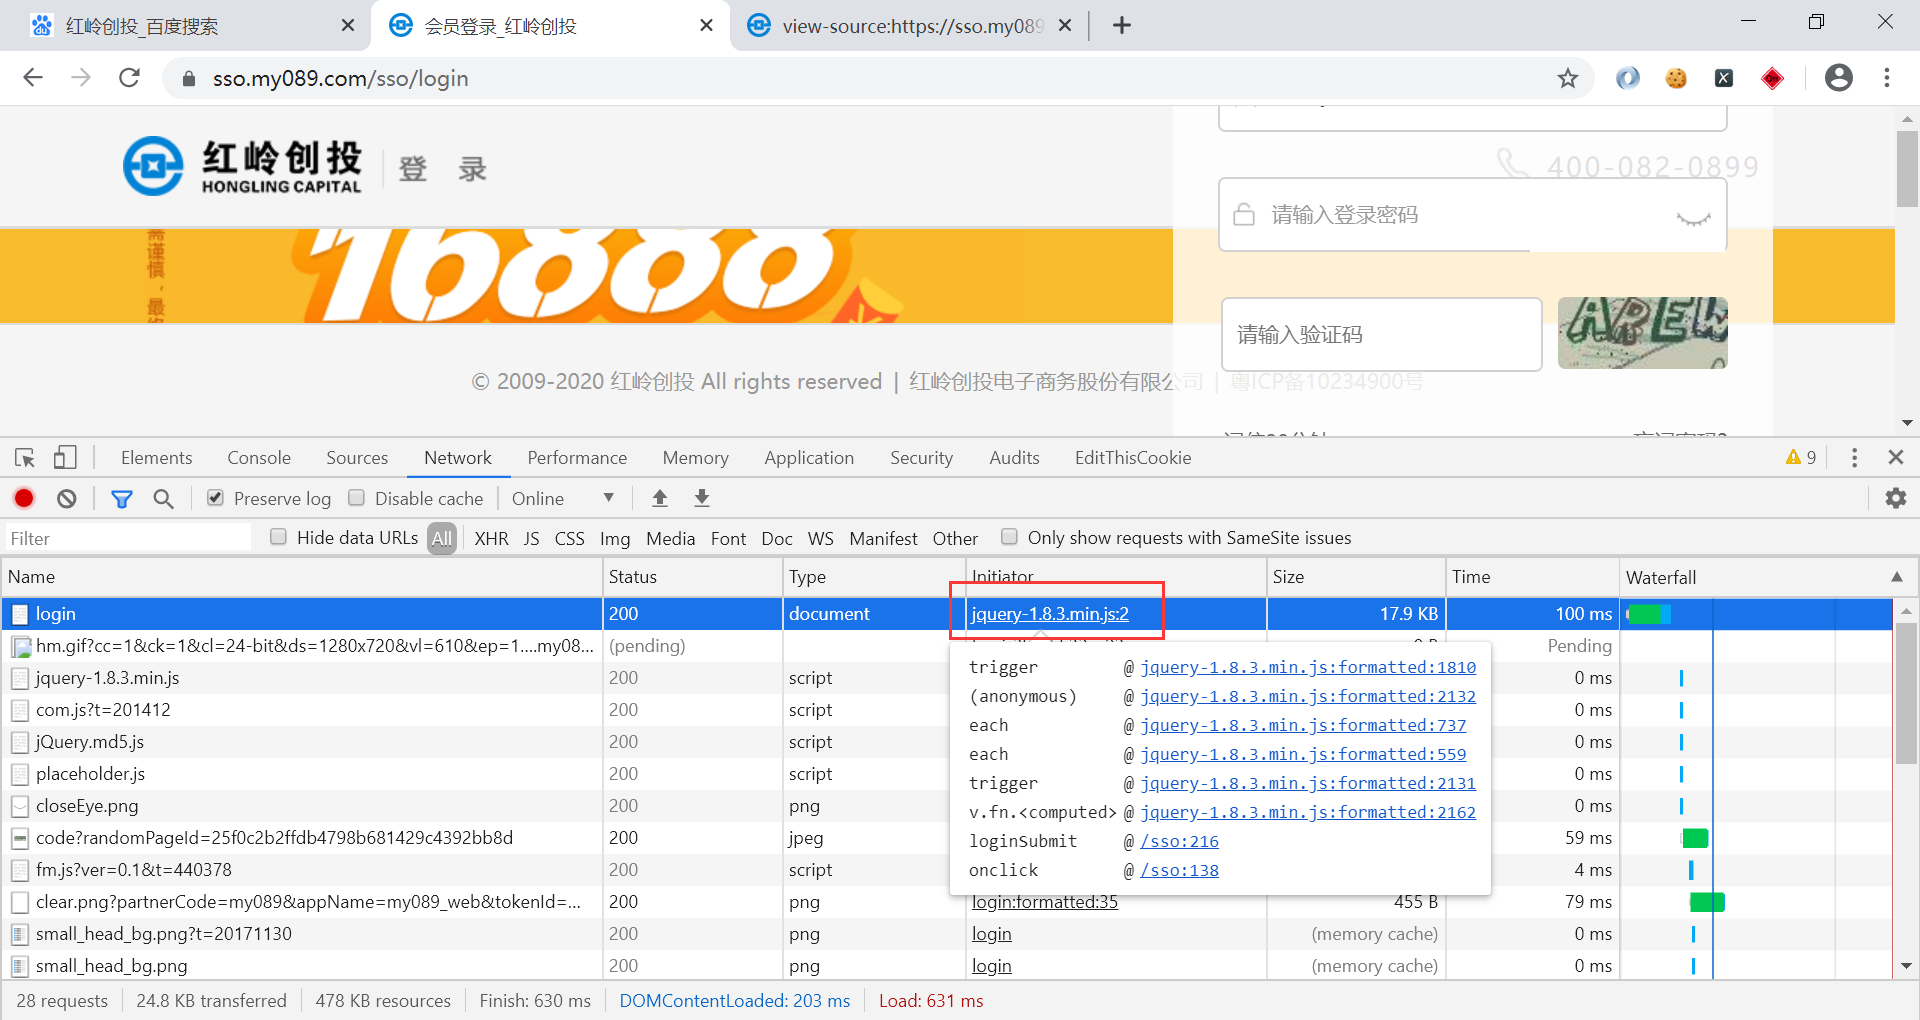This screenshot has height=1020, width=1920.
Task: Sort requests by Size column
Action: coord(1355,577)
